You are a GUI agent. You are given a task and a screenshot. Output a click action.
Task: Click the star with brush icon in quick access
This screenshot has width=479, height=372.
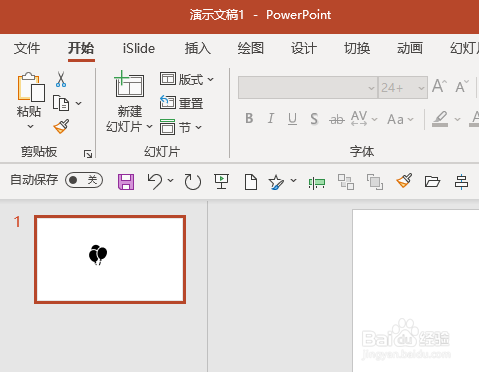(276, 182)
